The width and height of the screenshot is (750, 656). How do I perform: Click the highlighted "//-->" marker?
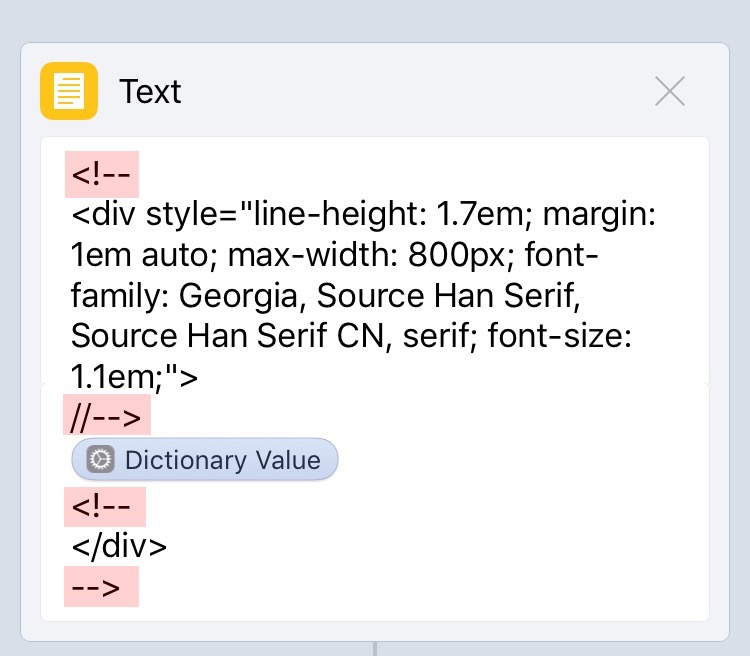[107, 414]
